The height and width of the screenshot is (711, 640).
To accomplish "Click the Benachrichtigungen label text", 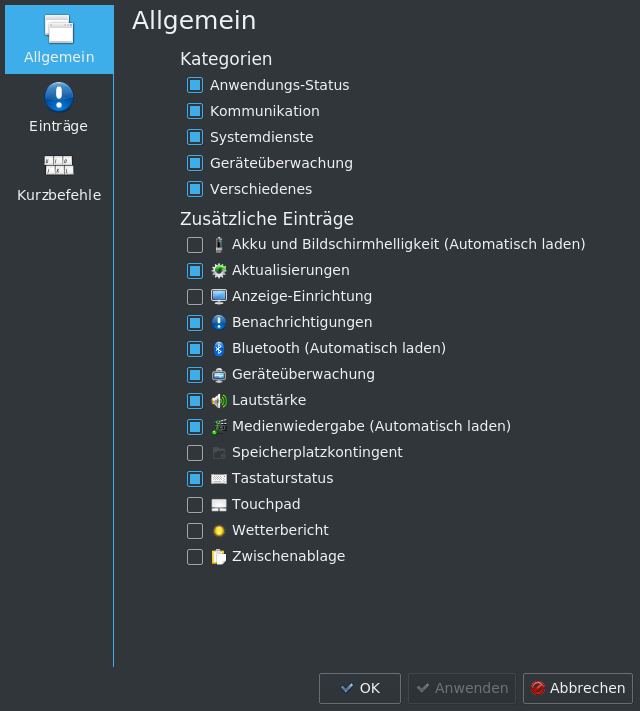I will pyautogui.click(x=302, y=323).
